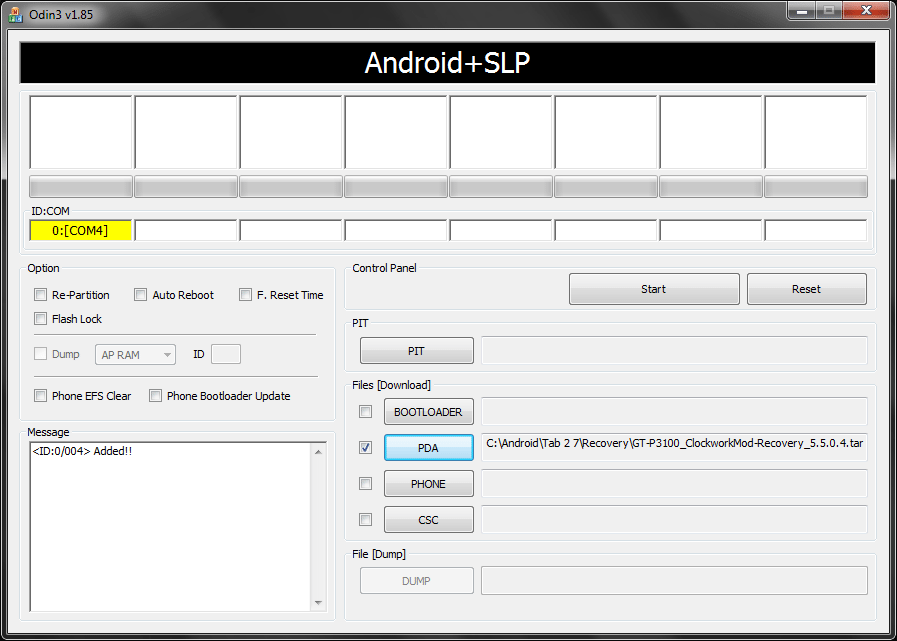Viewport: 897px width, 641px height.
Task: Click the ID input field
Action: [x=226, y=354]
